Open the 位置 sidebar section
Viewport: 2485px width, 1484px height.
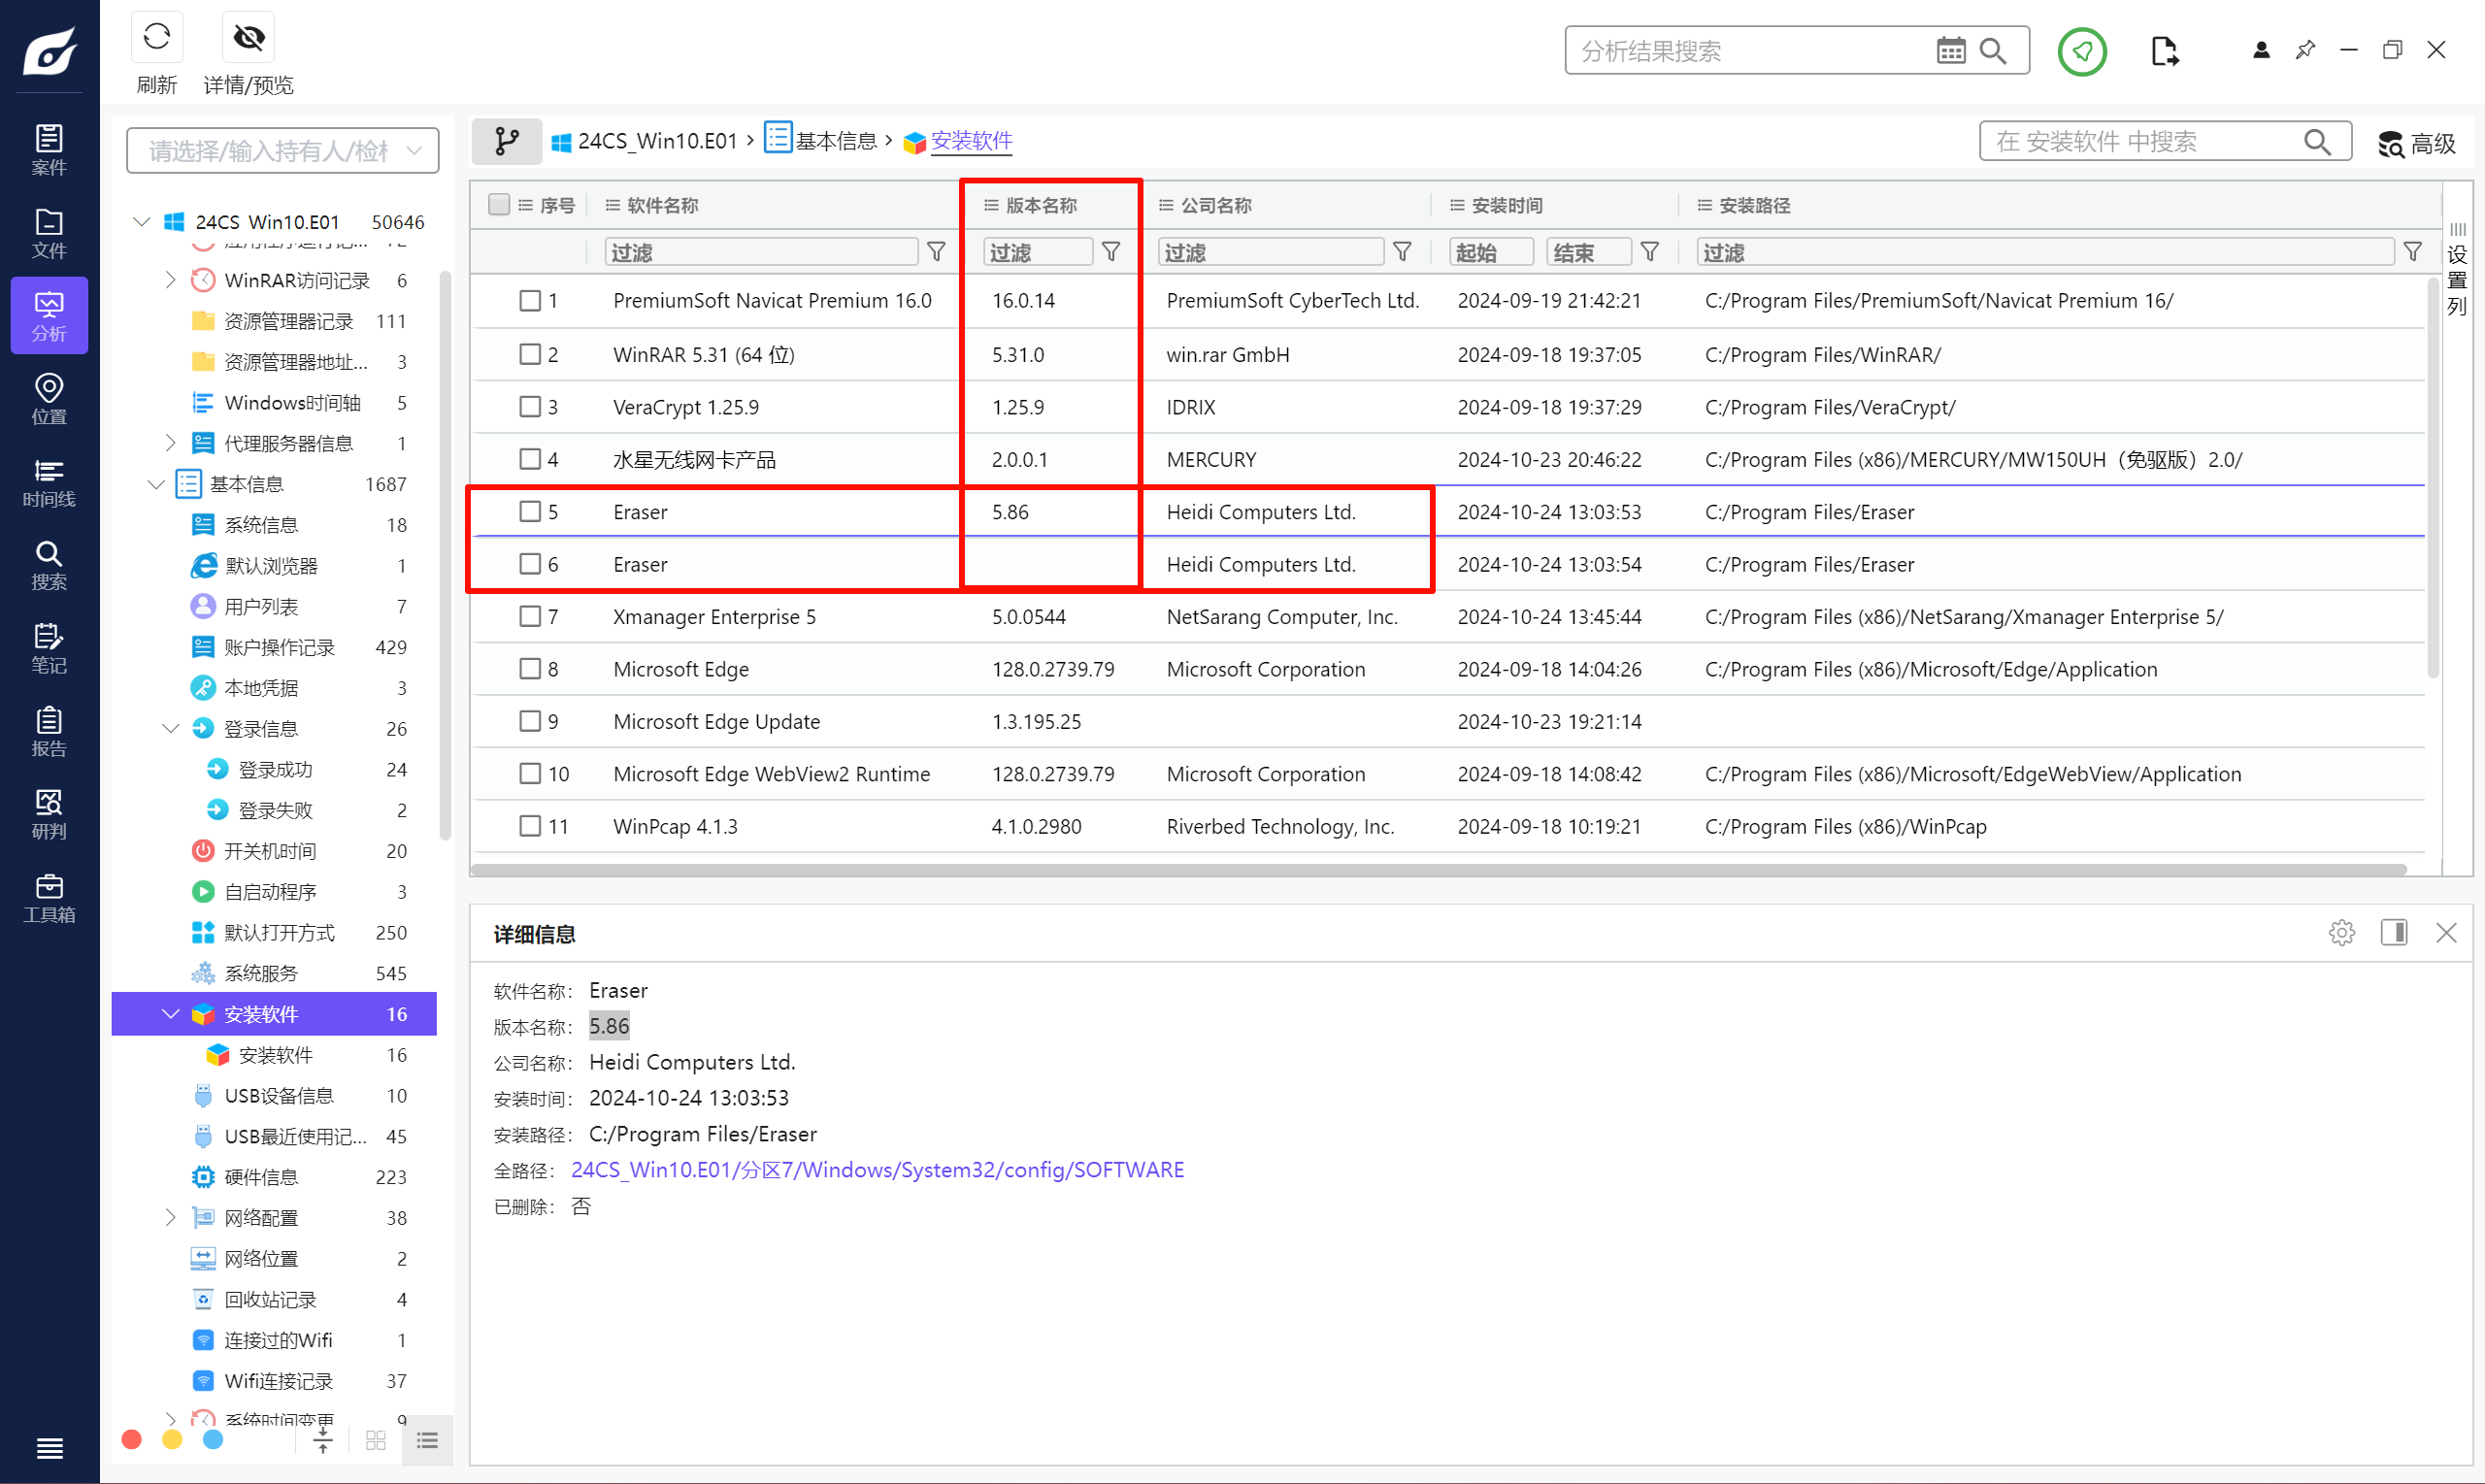pos(49,399)
